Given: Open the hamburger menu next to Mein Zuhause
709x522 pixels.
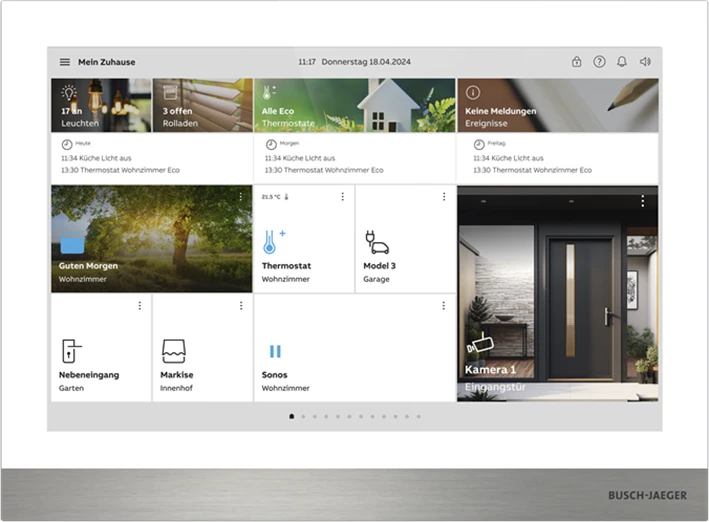Looking at the screenshot, I should tap(65, 62).
